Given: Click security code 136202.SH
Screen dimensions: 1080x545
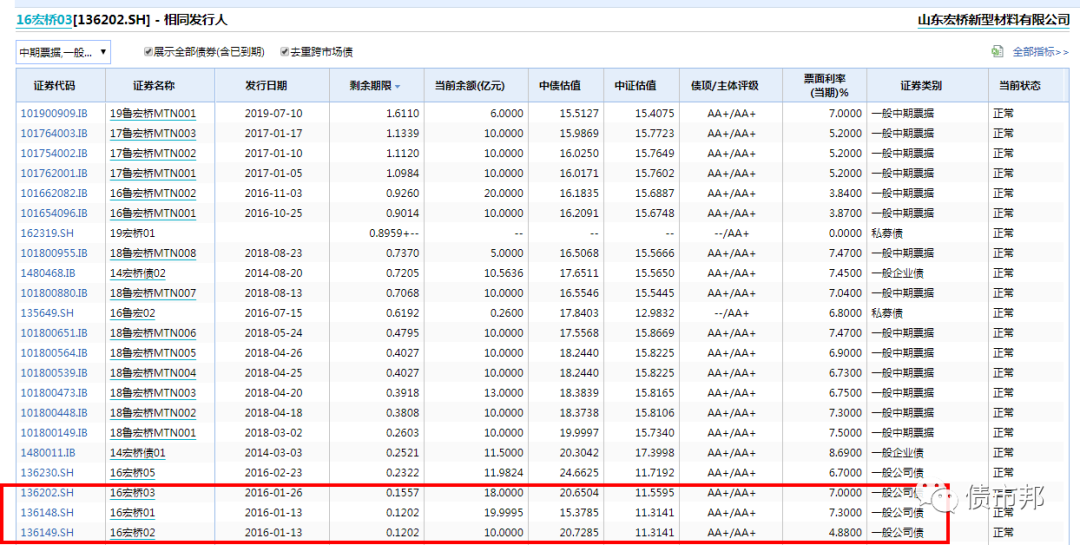Looking at the screenshot, I should 48,493.
